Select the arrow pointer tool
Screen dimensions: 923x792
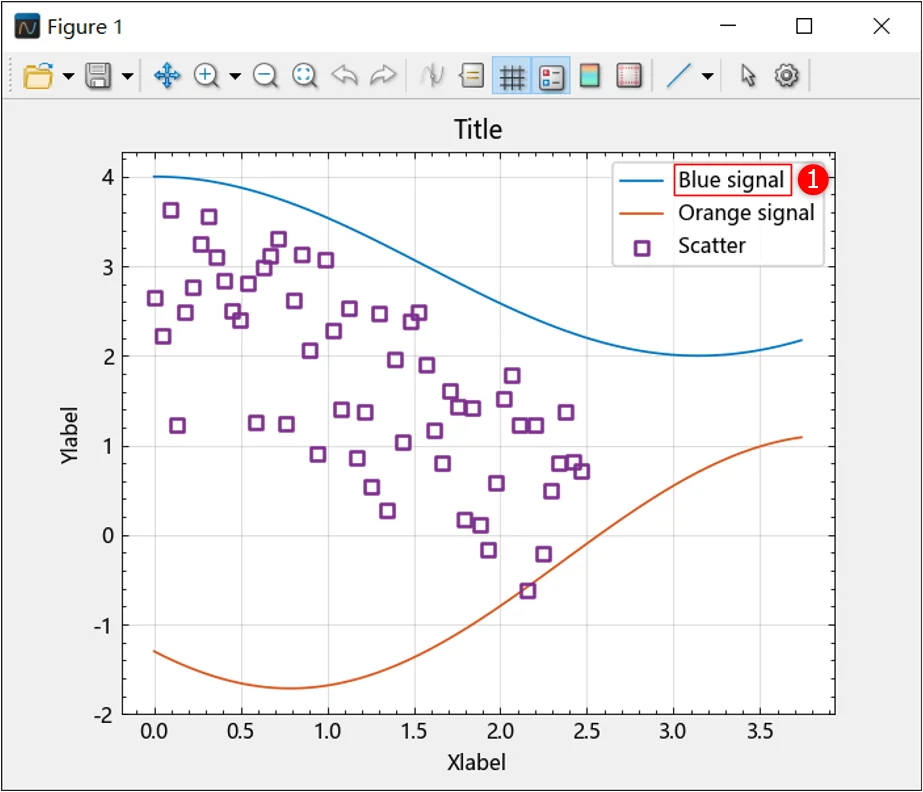pyautogui.click(x=748, y=76)
